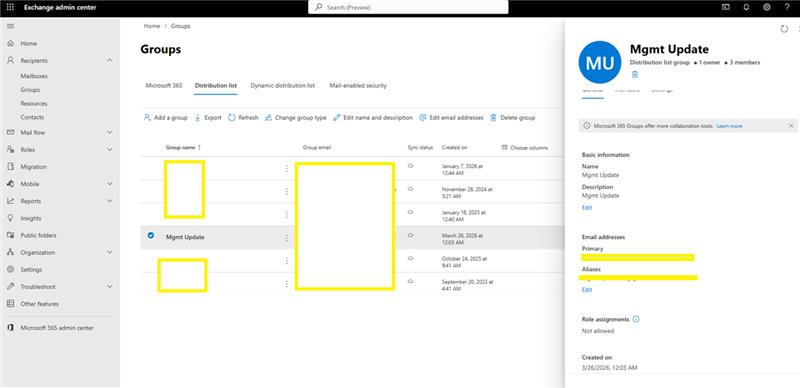
Task: Click Learn more link in banner
Action: click(729, 126)
